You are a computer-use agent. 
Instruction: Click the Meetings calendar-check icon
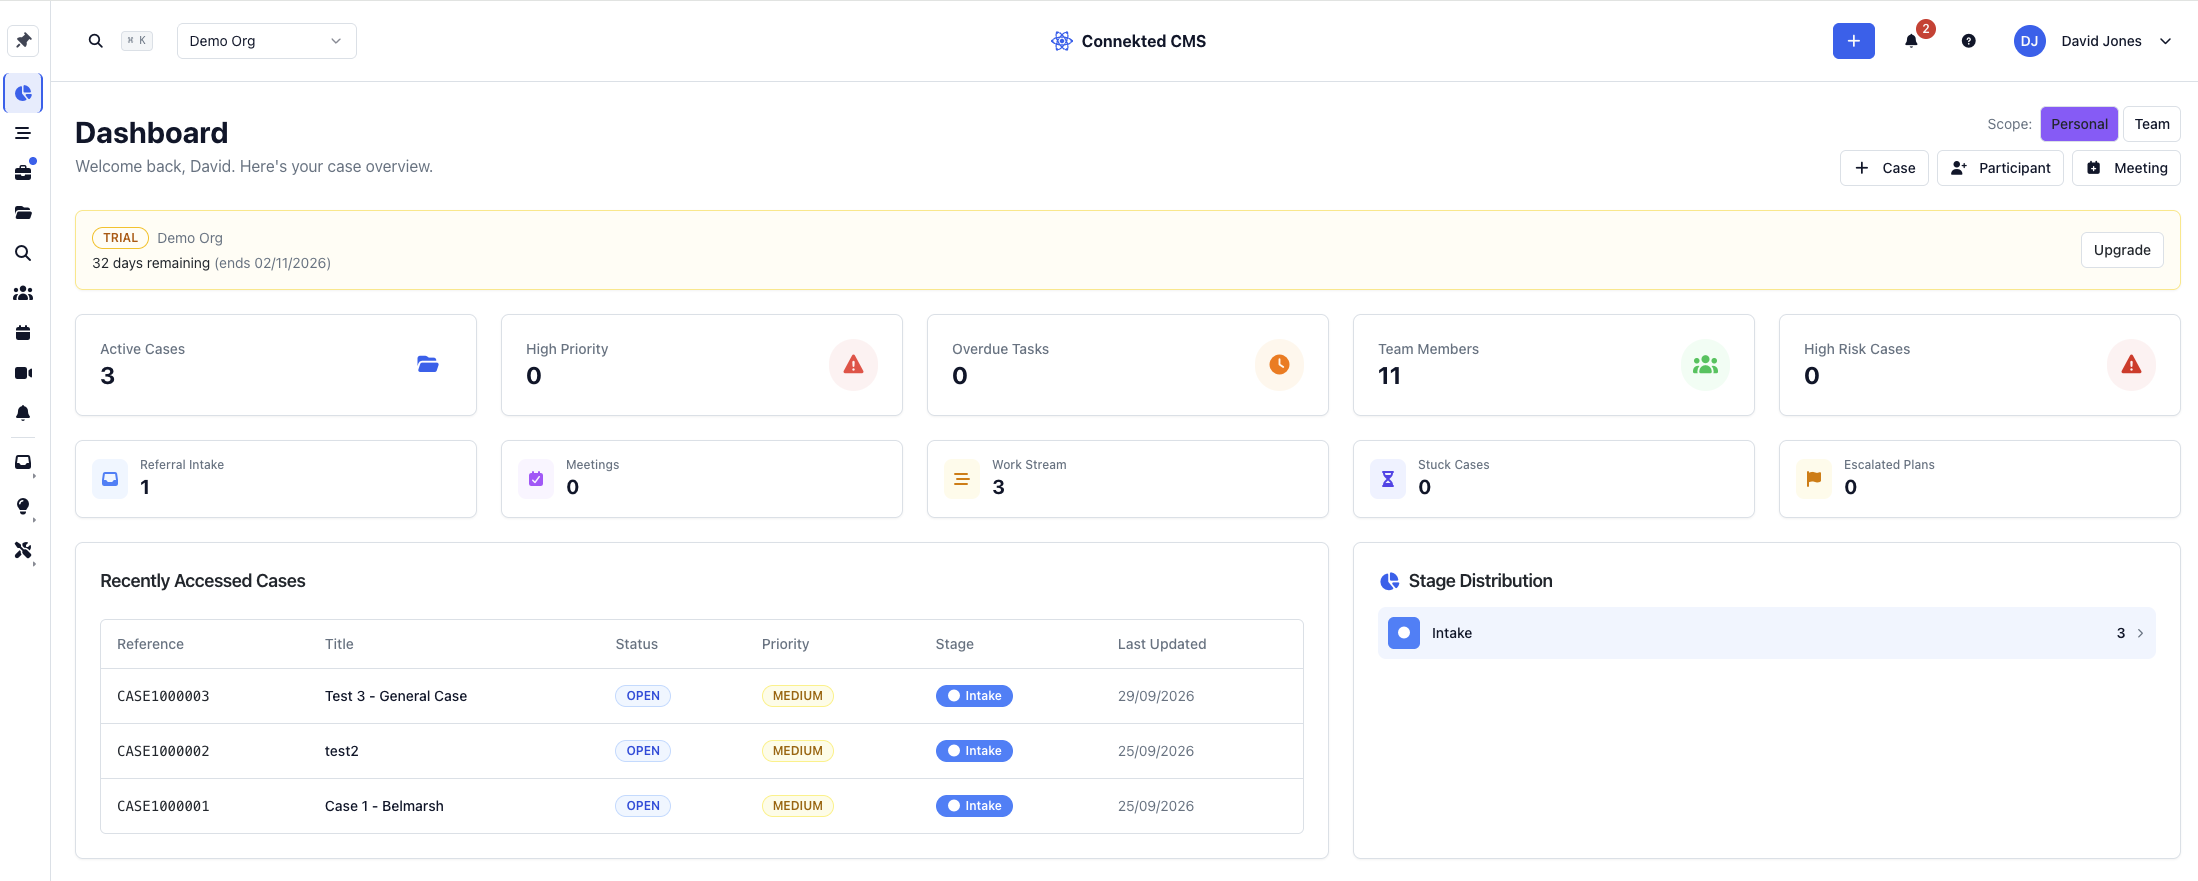point(536,479)
